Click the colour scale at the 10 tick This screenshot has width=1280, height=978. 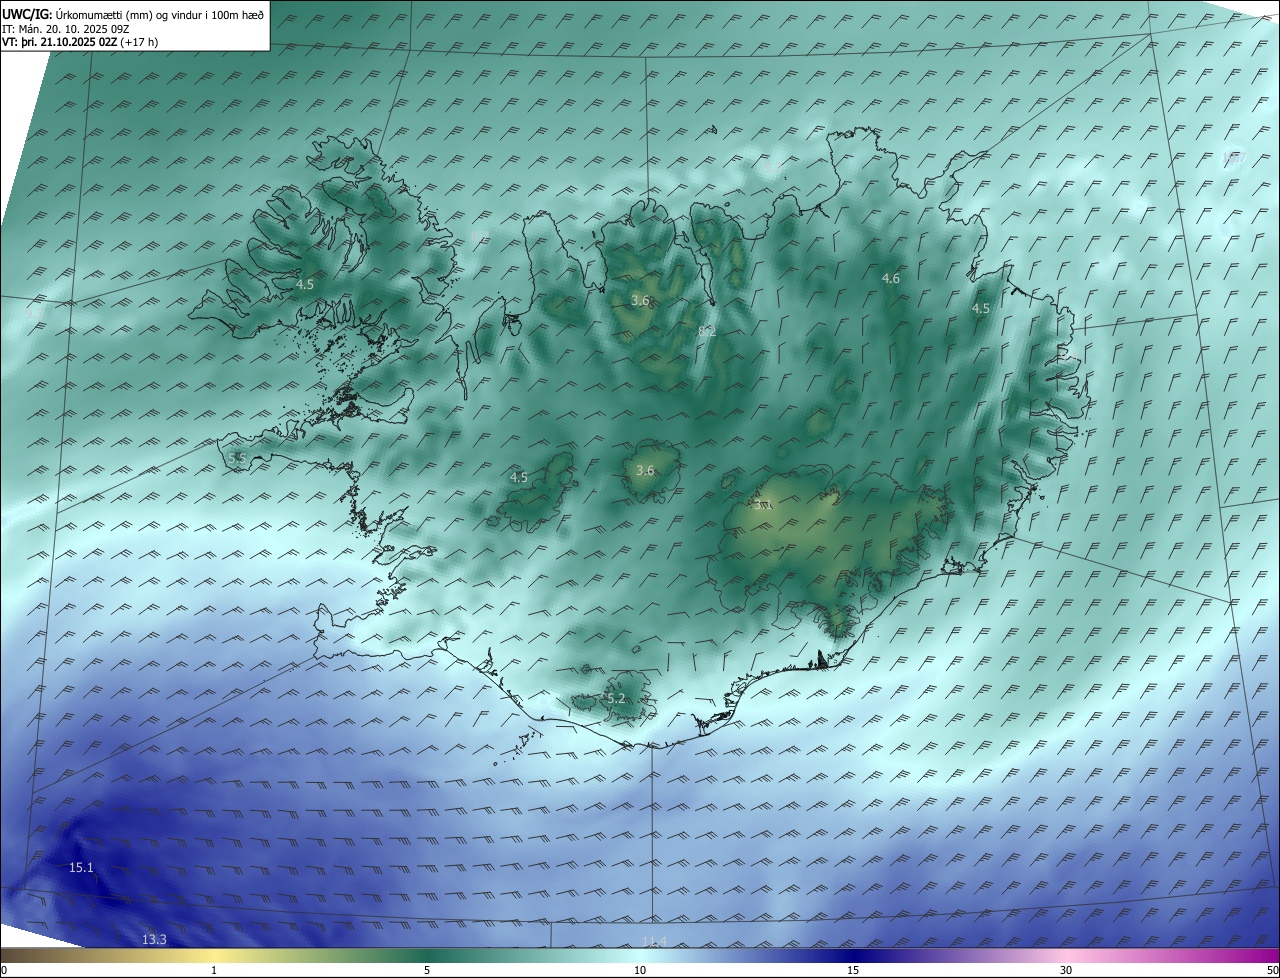(x=640, y=970)
